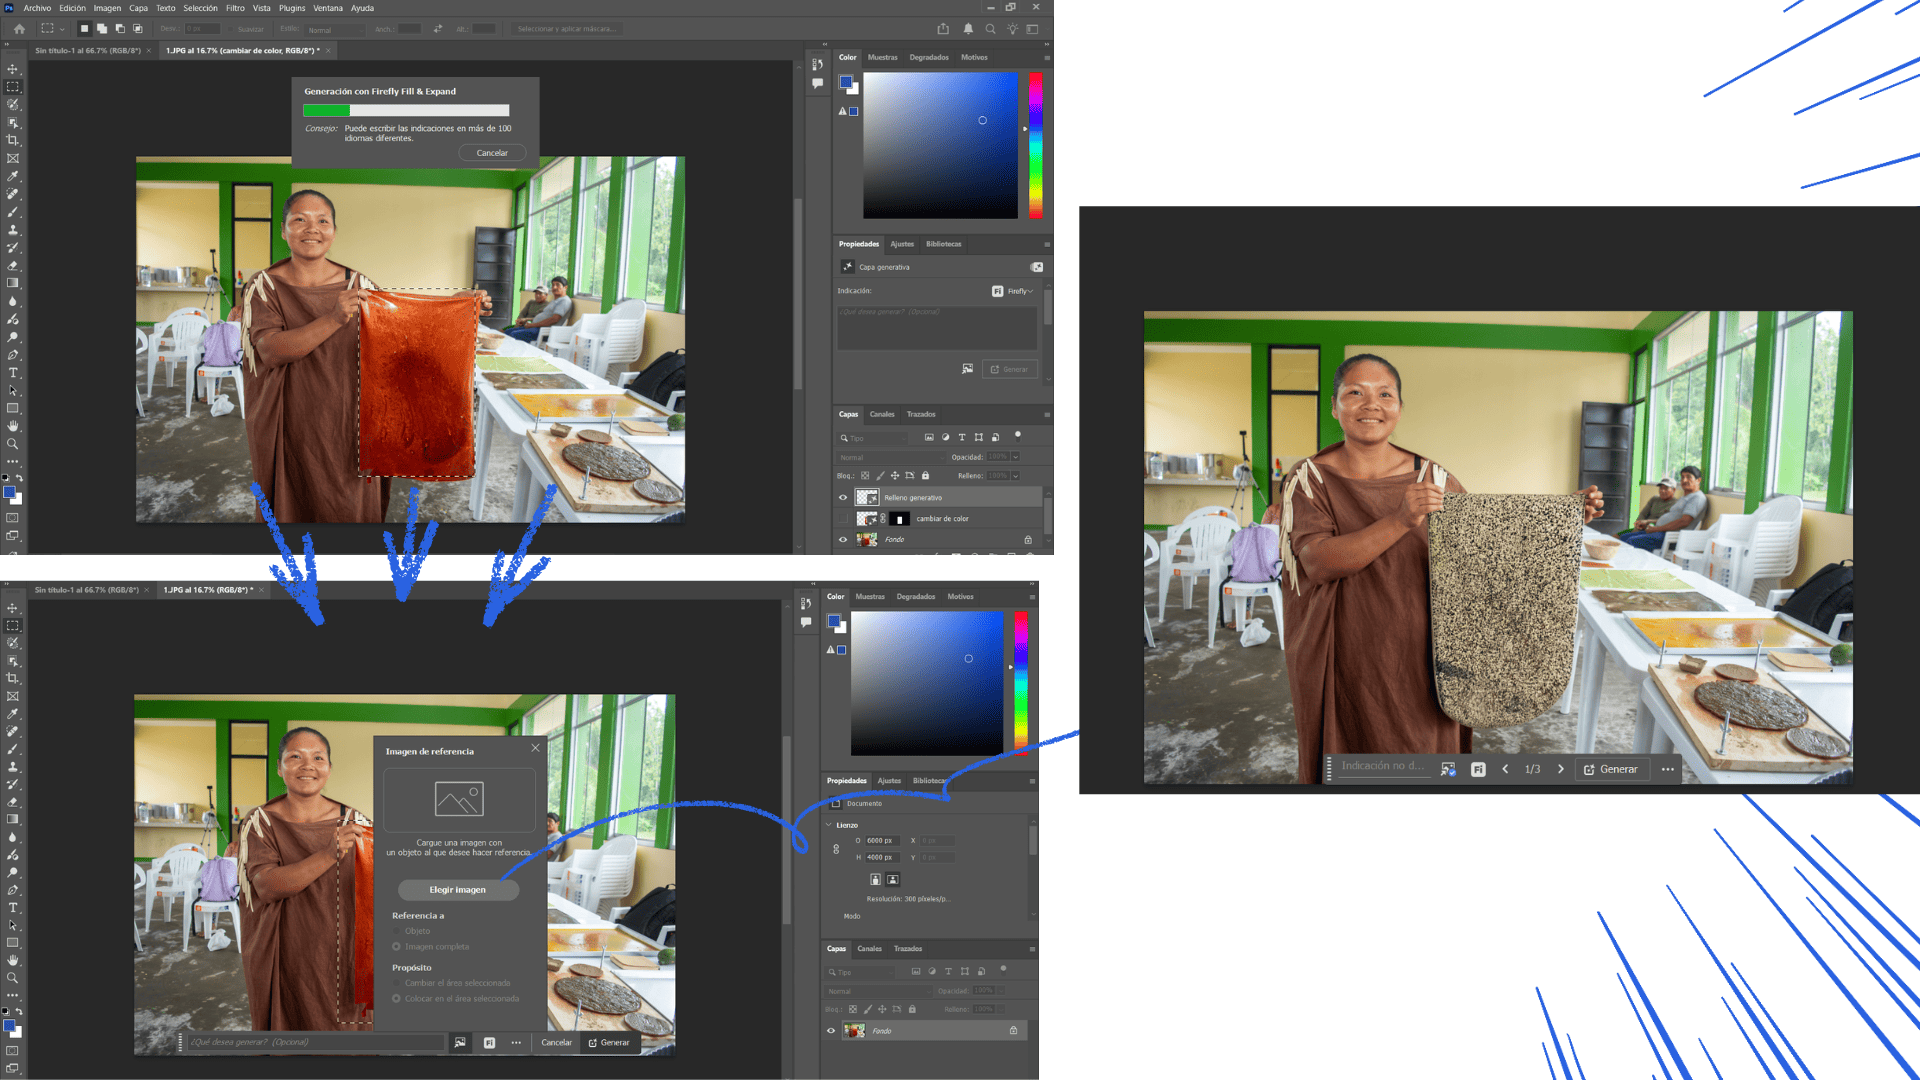Select the Crop tool in top window
The image size is (1920, 1080).
pos(13,140)
